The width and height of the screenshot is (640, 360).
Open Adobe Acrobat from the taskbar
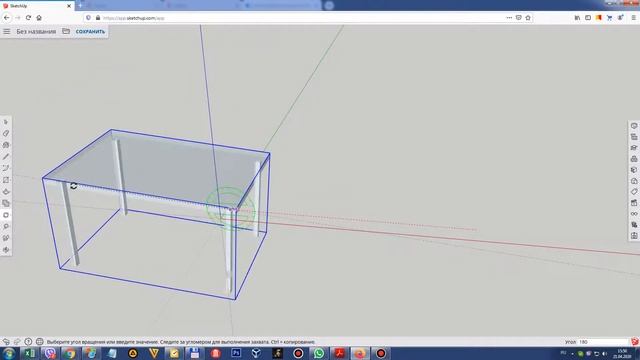(339, 353)
